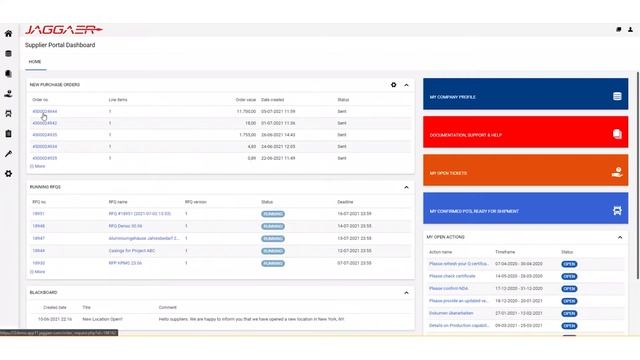Click OPEN badge for Please check certificate
Screen dimensions: 640x360
click(x=569, y=277)
